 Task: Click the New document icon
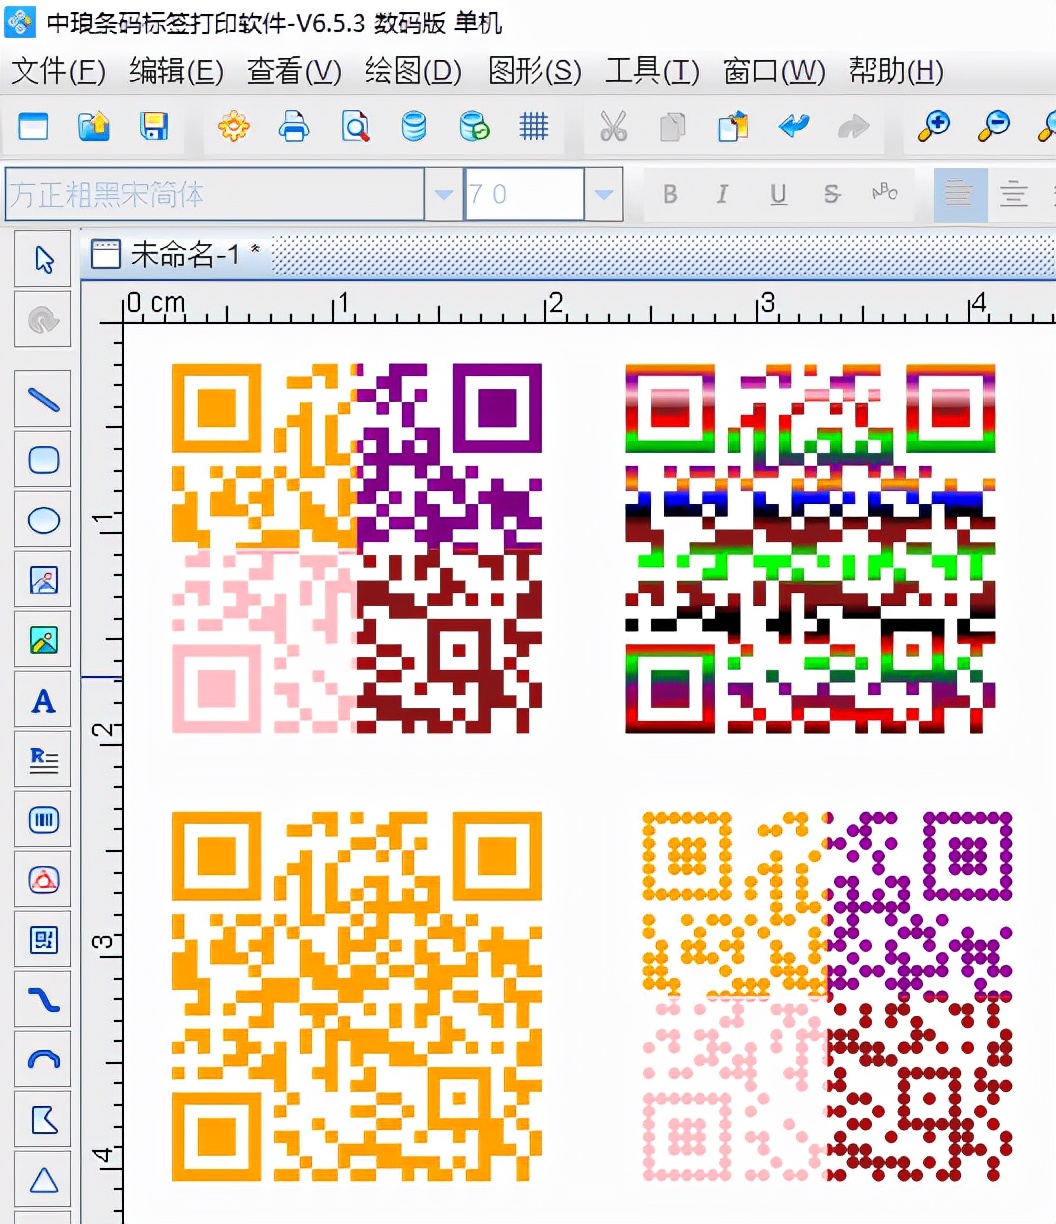pos(33,126)
